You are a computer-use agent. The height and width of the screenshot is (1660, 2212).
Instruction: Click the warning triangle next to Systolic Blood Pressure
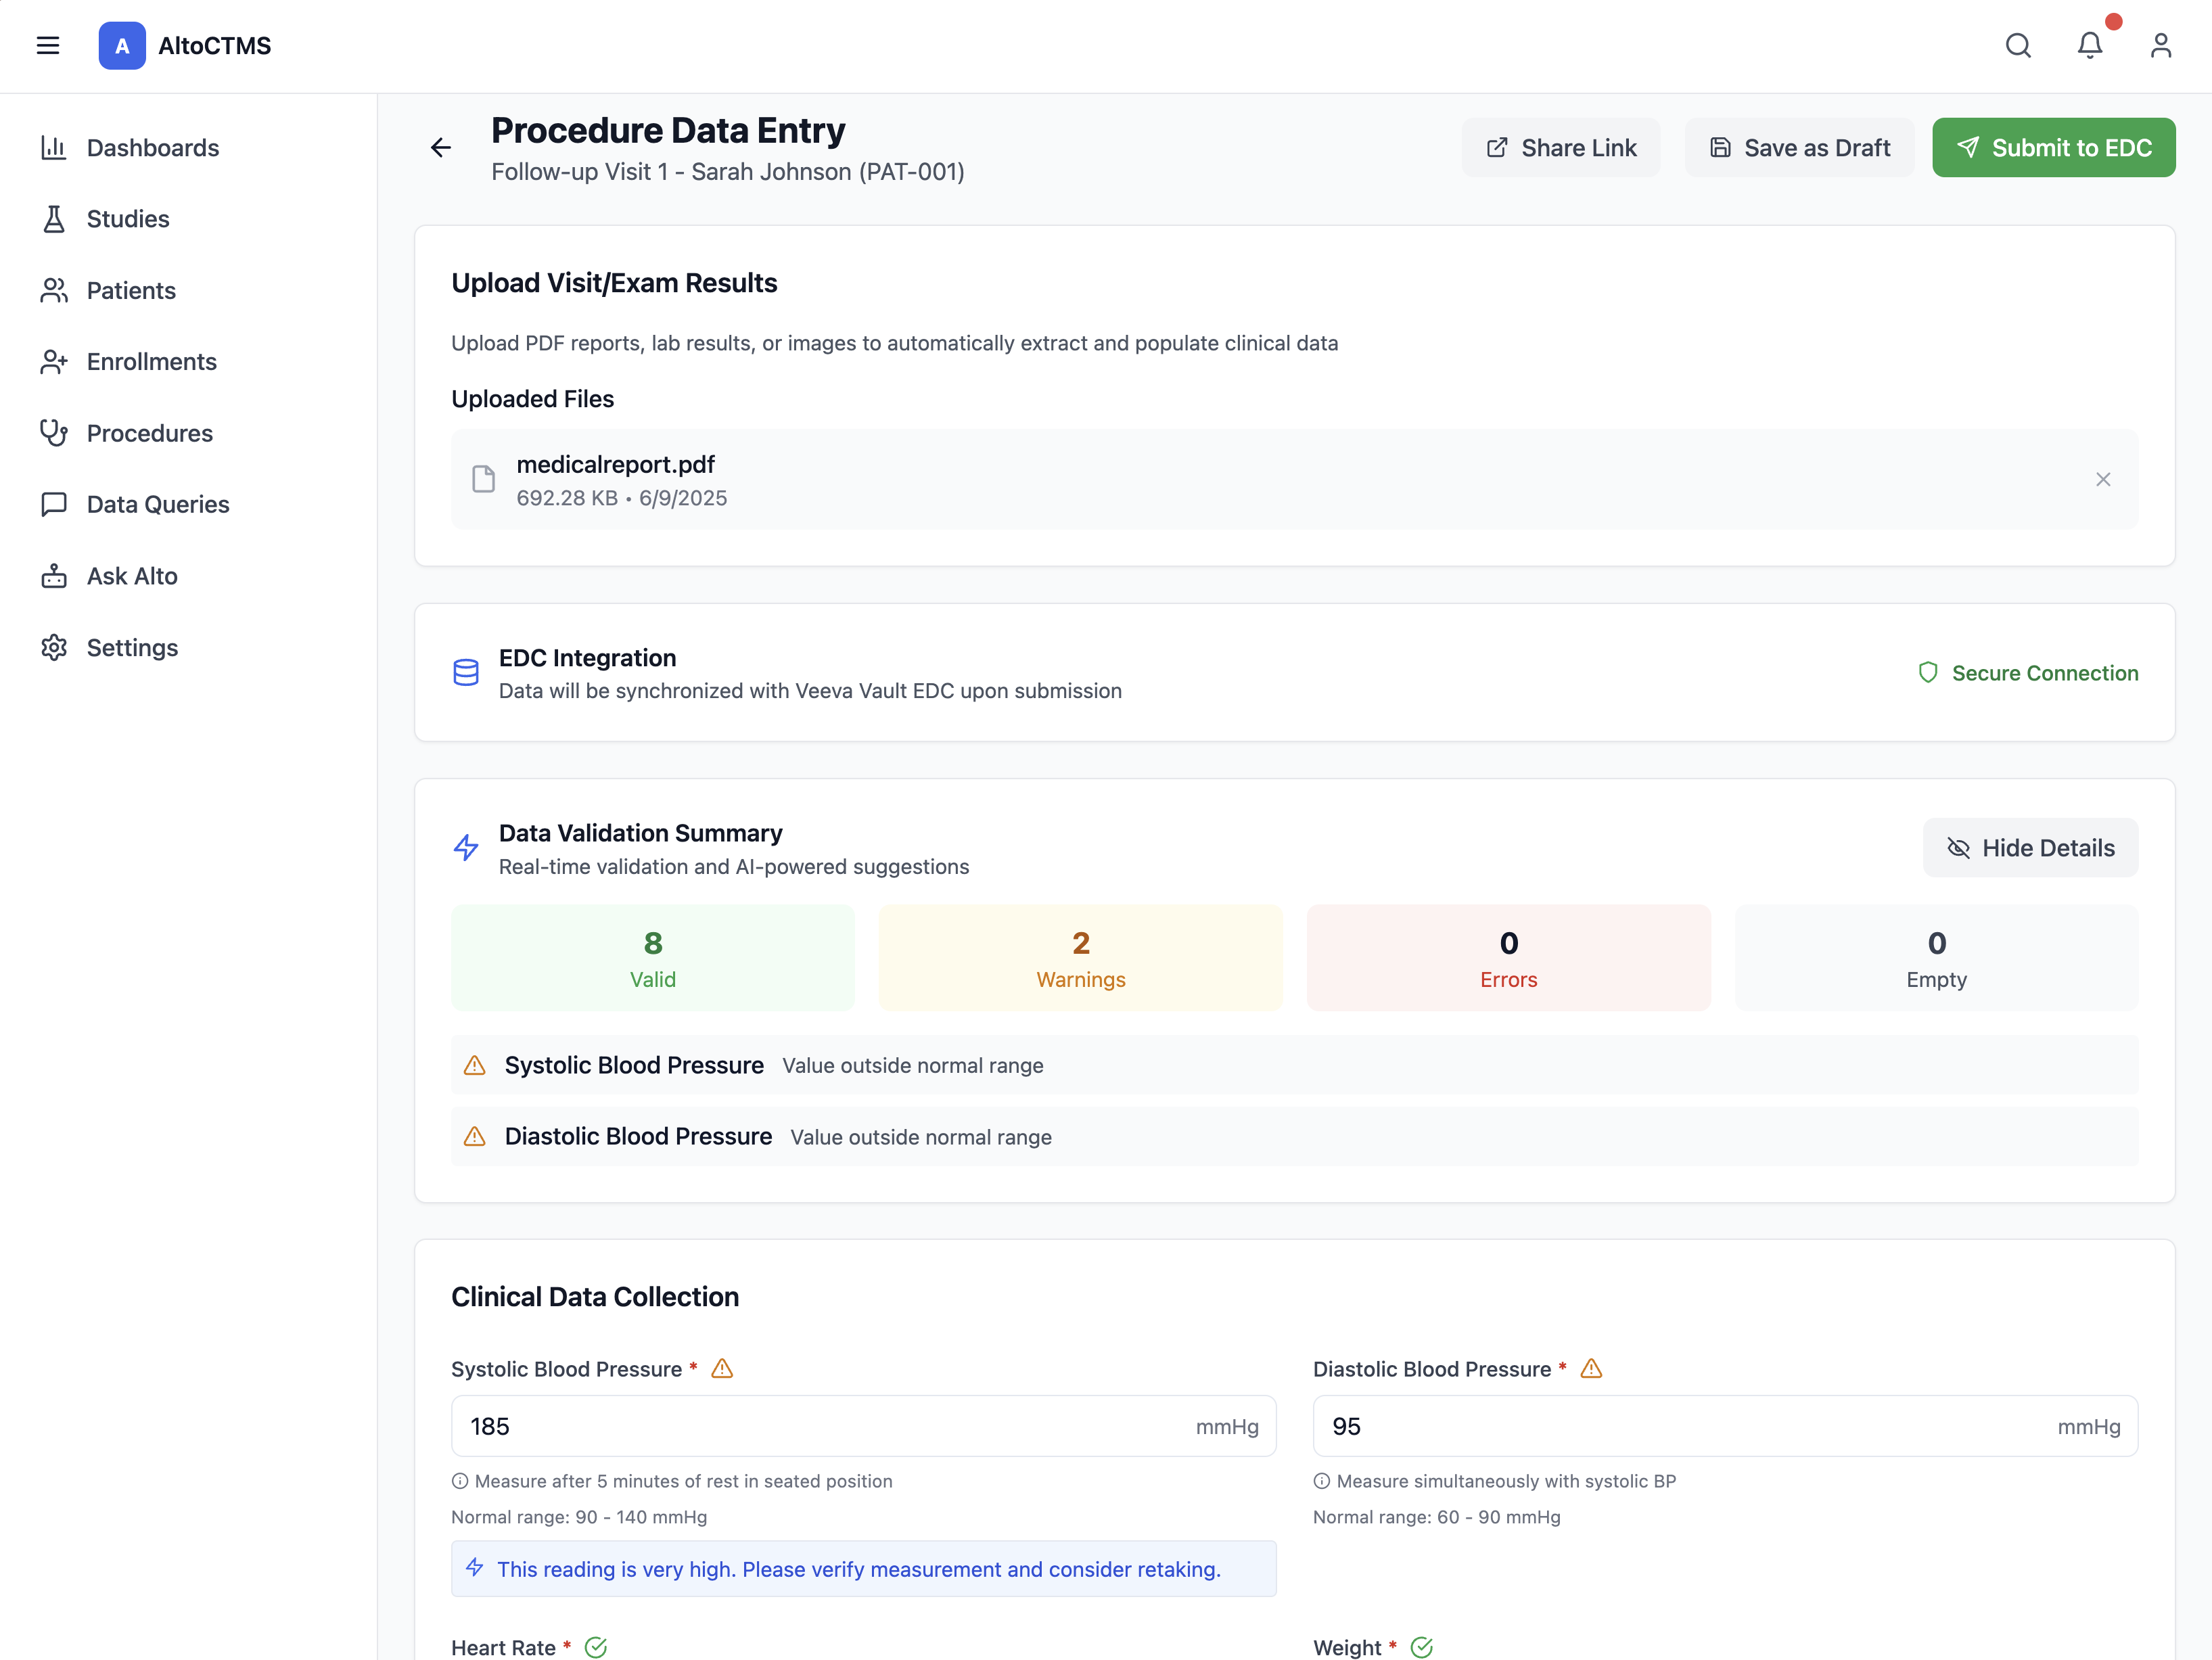[722, 1368]
